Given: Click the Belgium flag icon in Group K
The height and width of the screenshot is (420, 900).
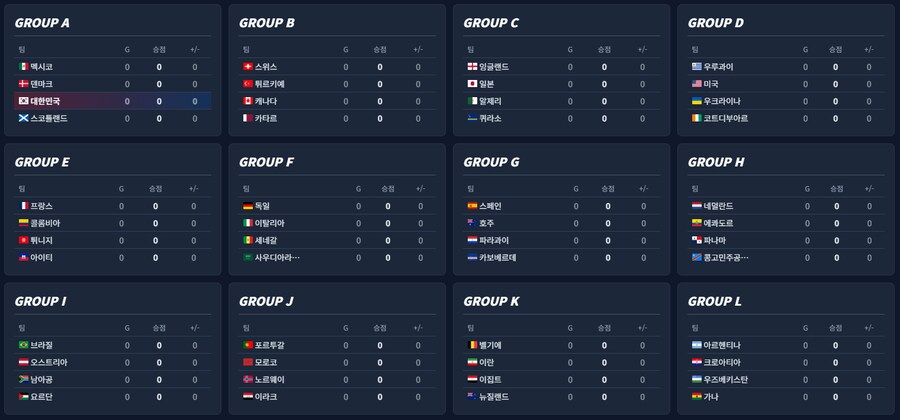Looking at the screenshot, I should [x=472, y=345].
